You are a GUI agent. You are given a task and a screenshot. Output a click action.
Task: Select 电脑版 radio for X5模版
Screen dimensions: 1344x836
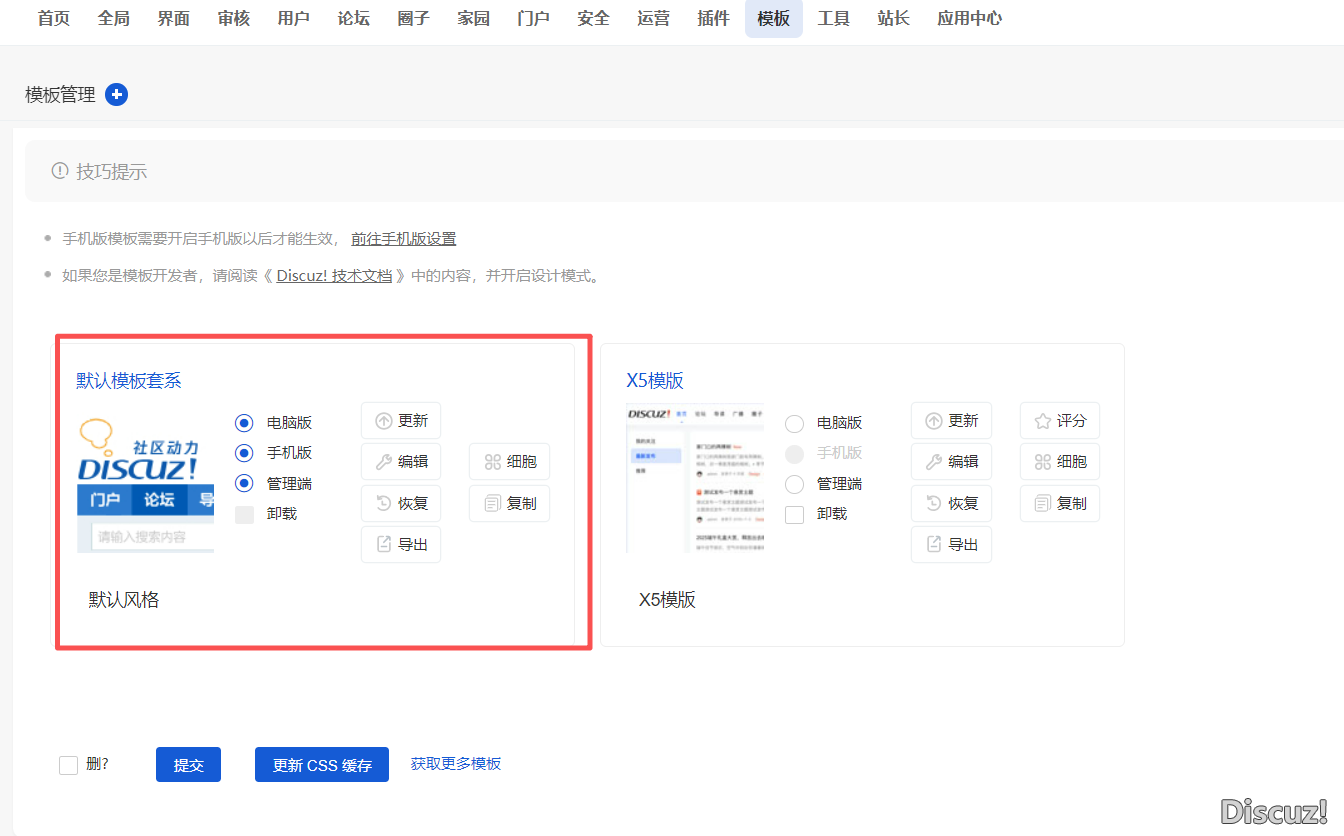tap(794, 423)
